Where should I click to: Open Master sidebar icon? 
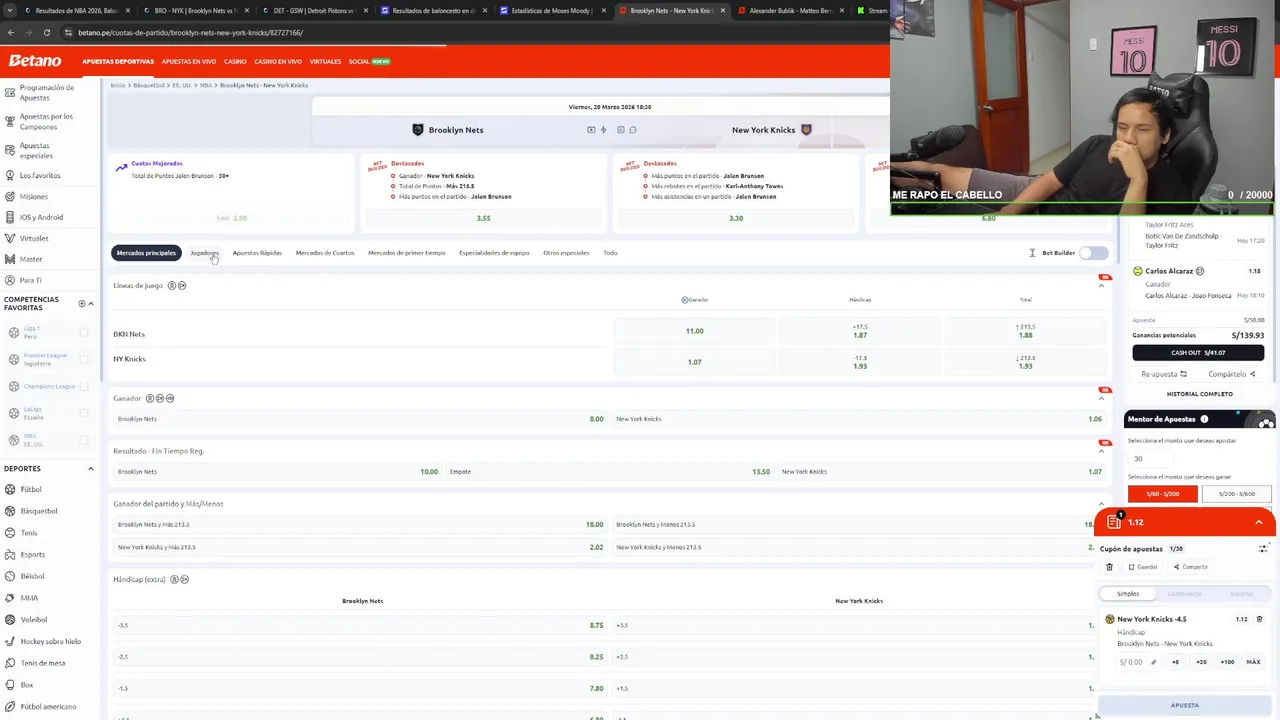tap(10, 259)
